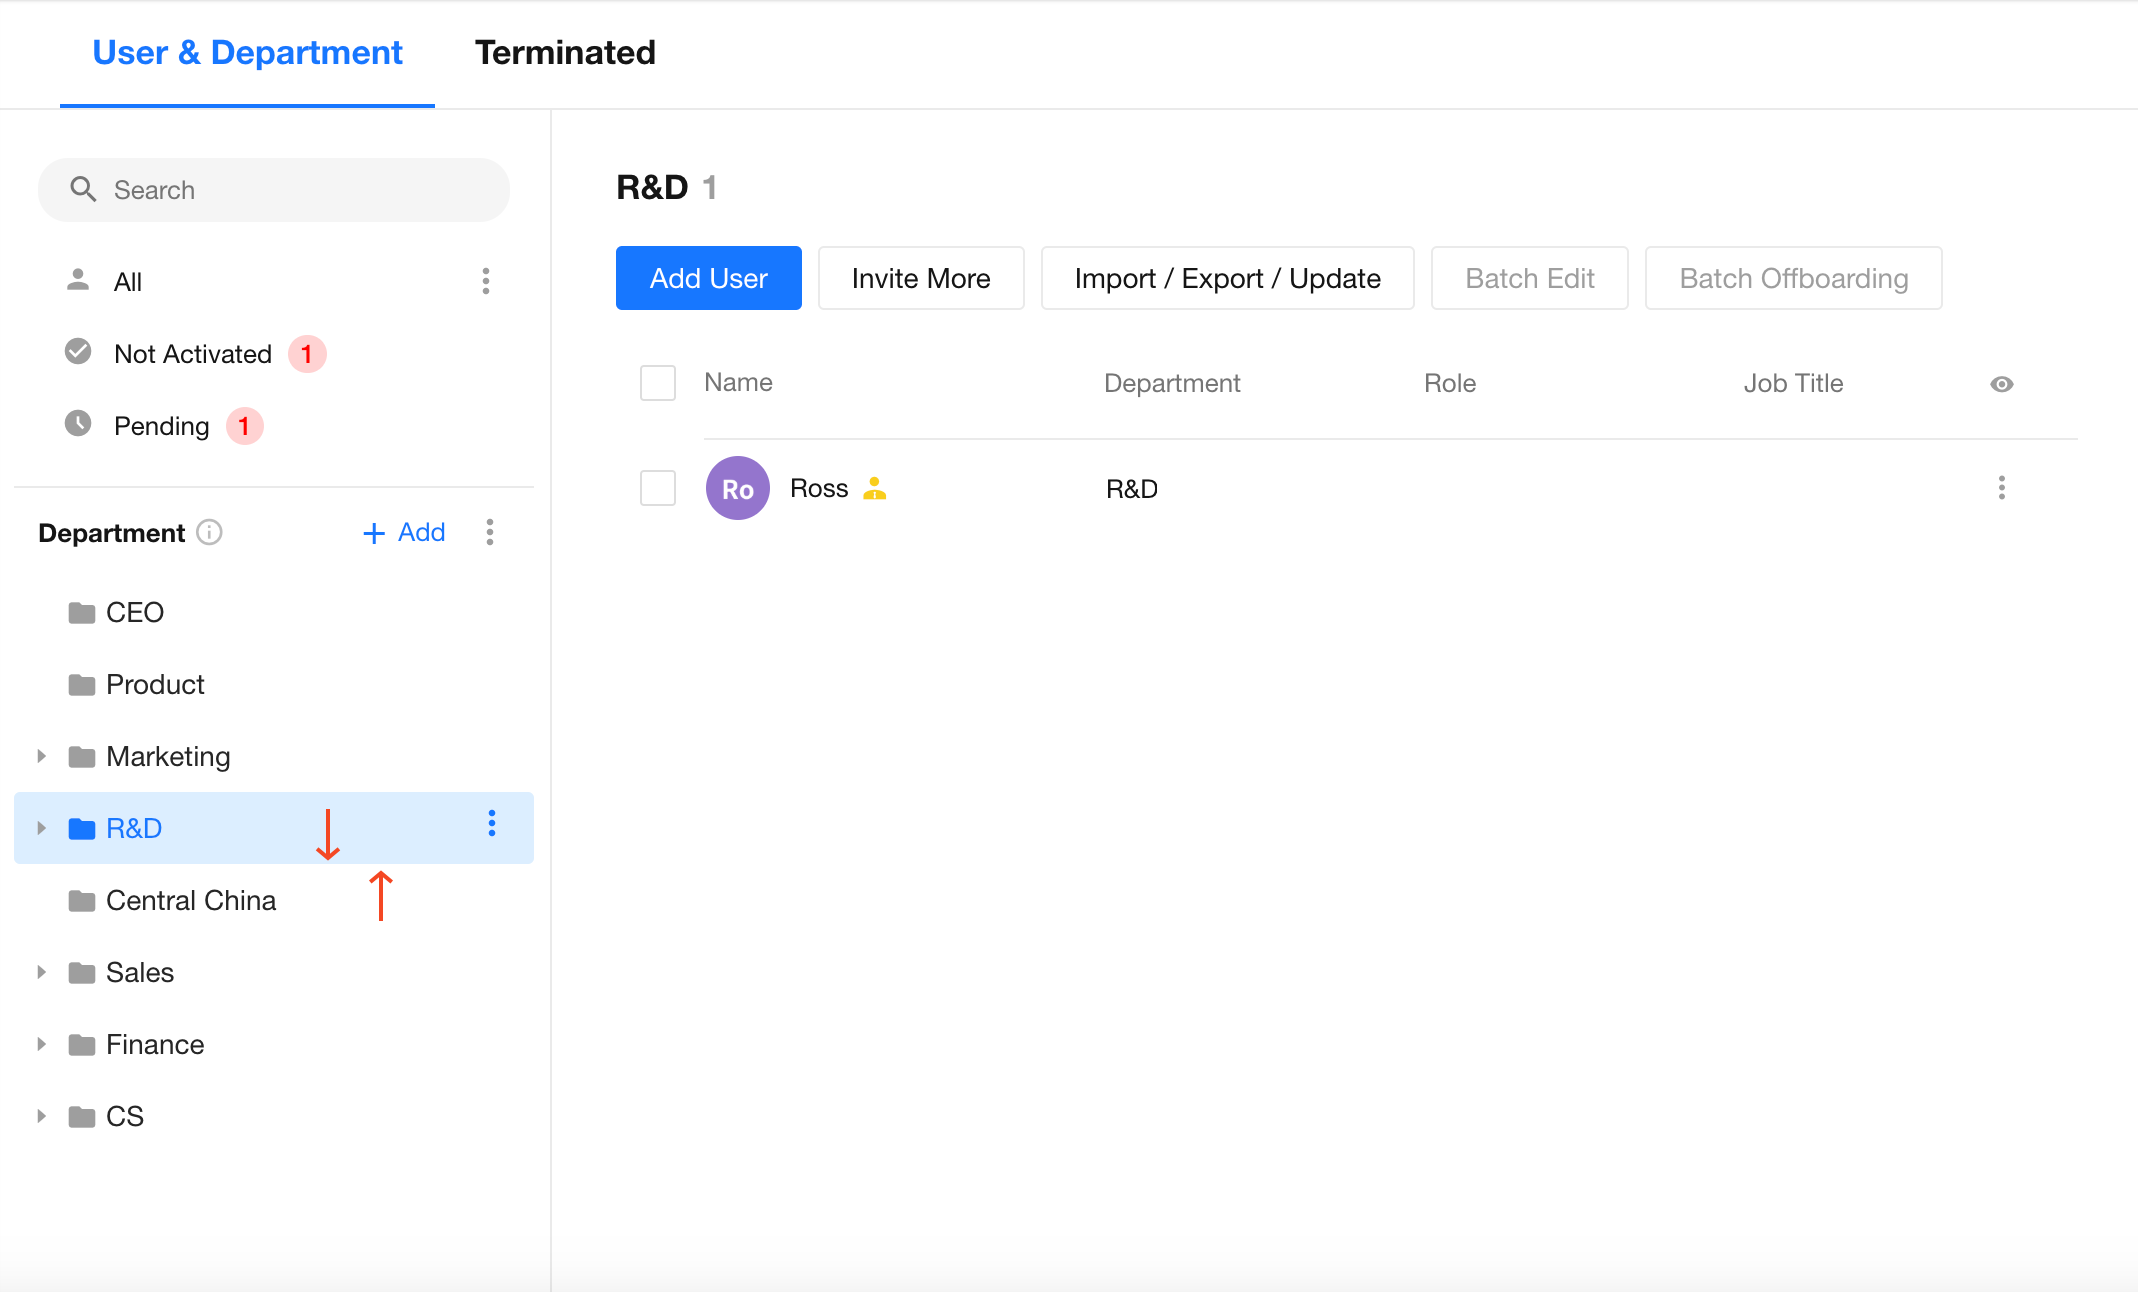The image size is (2138, 1292).
Task: Switch to the Terminated tab
Action: (x=565, y=52)
